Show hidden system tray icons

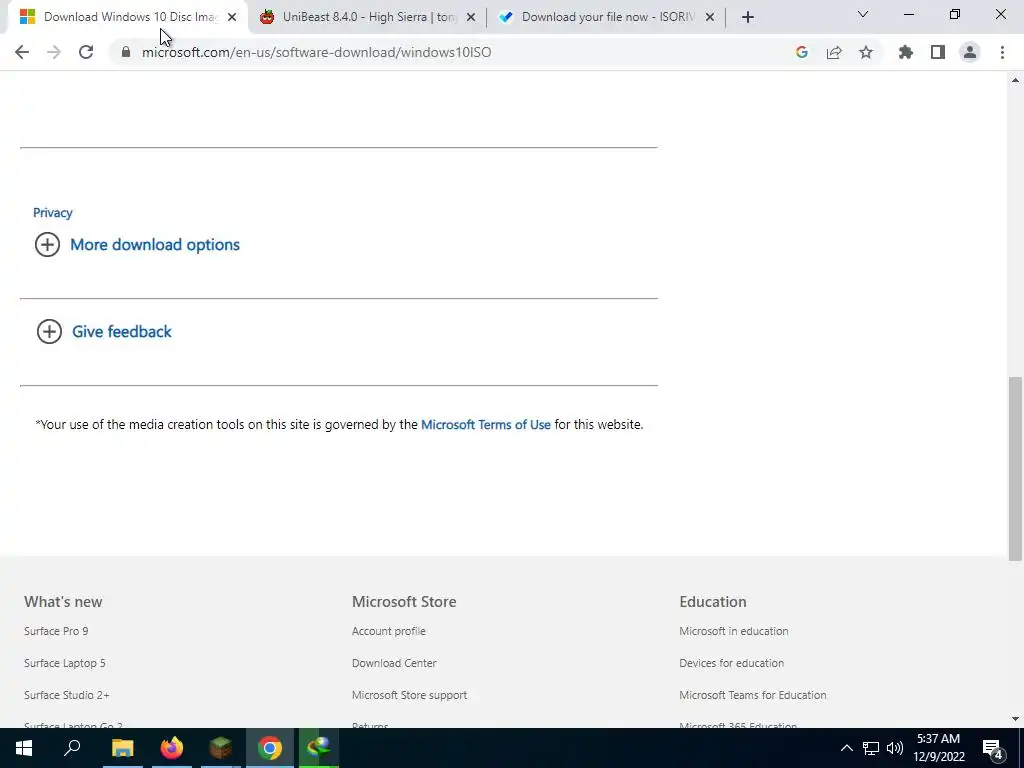[846, 748]
